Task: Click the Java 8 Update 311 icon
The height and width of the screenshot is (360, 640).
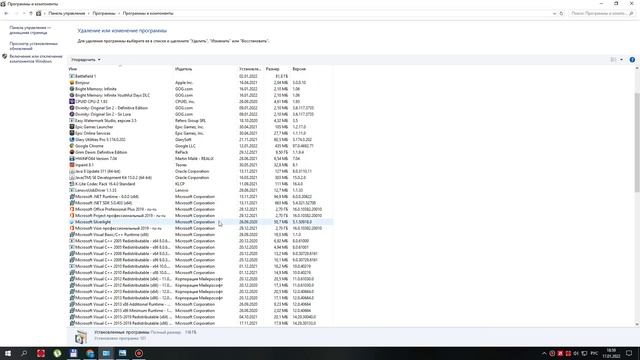Action: click(x=72, y=171)
